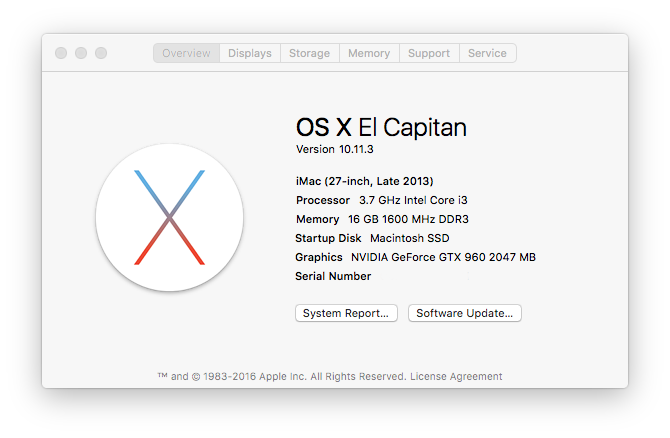Click the System Report... button

346,313
